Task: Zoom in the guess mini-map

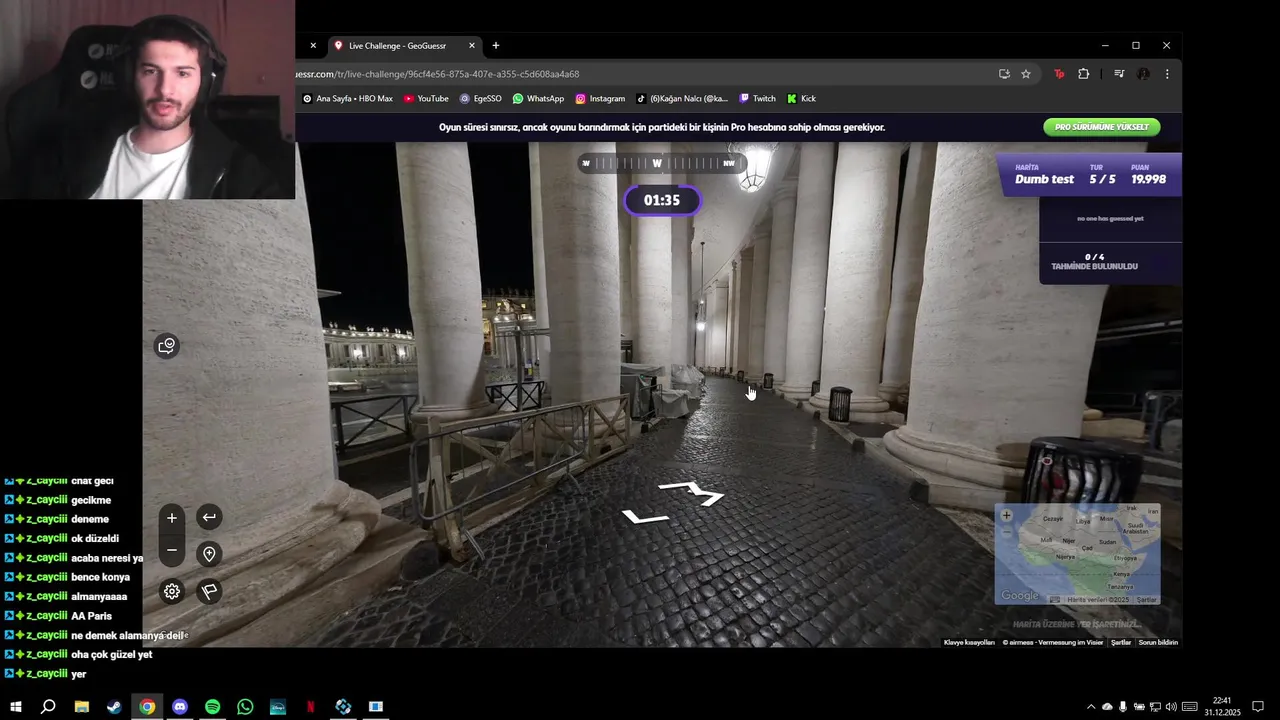Action: coord(1007,515)
